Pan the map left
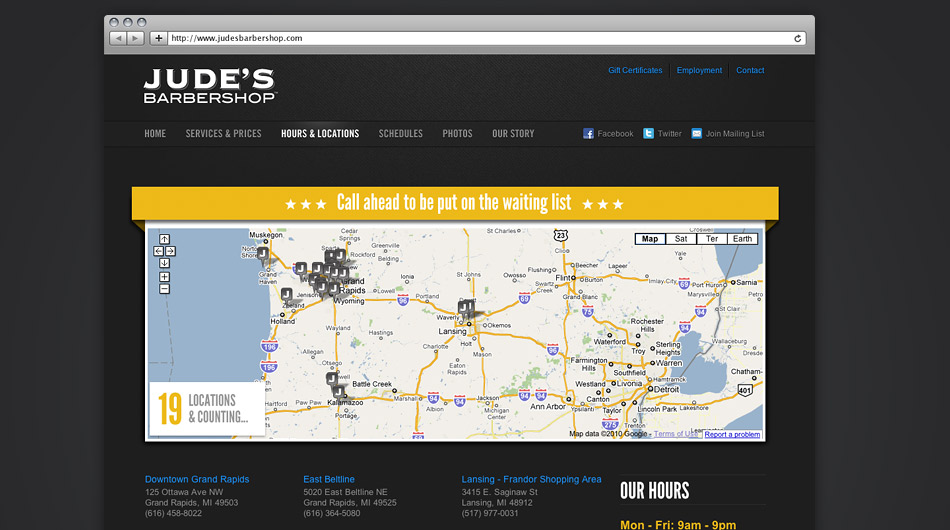The width and height of the screenshot is (950, 530). [x=158, y=251]
